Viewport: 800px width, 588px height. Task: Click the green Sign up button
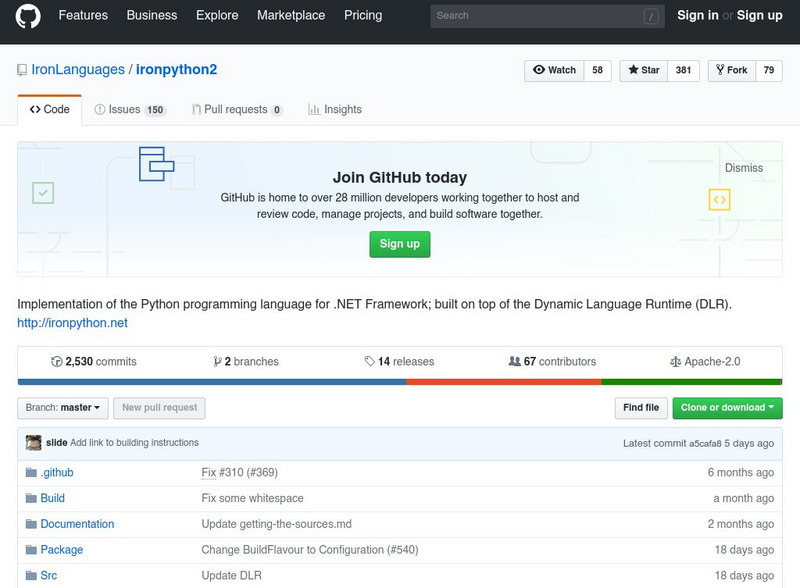399,244
